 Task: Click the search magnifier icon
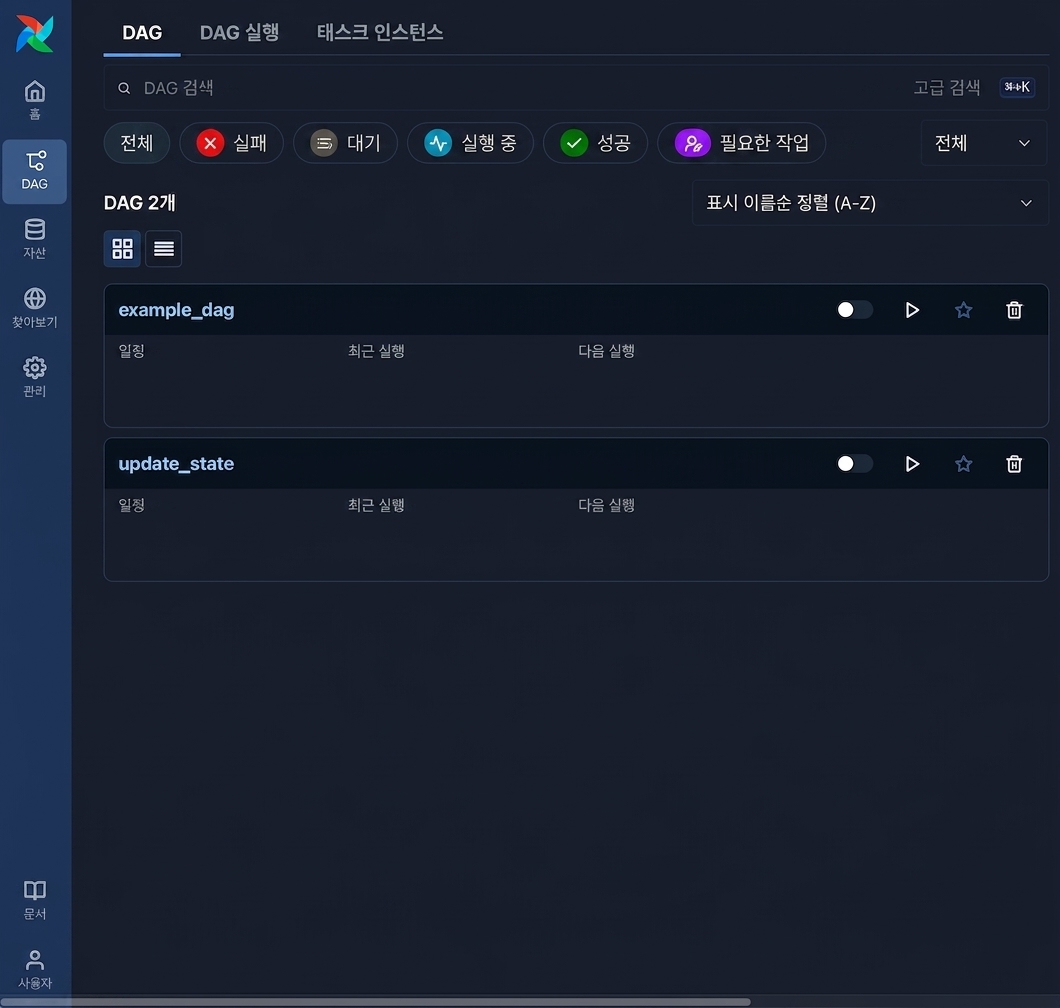tap(124, 88)
